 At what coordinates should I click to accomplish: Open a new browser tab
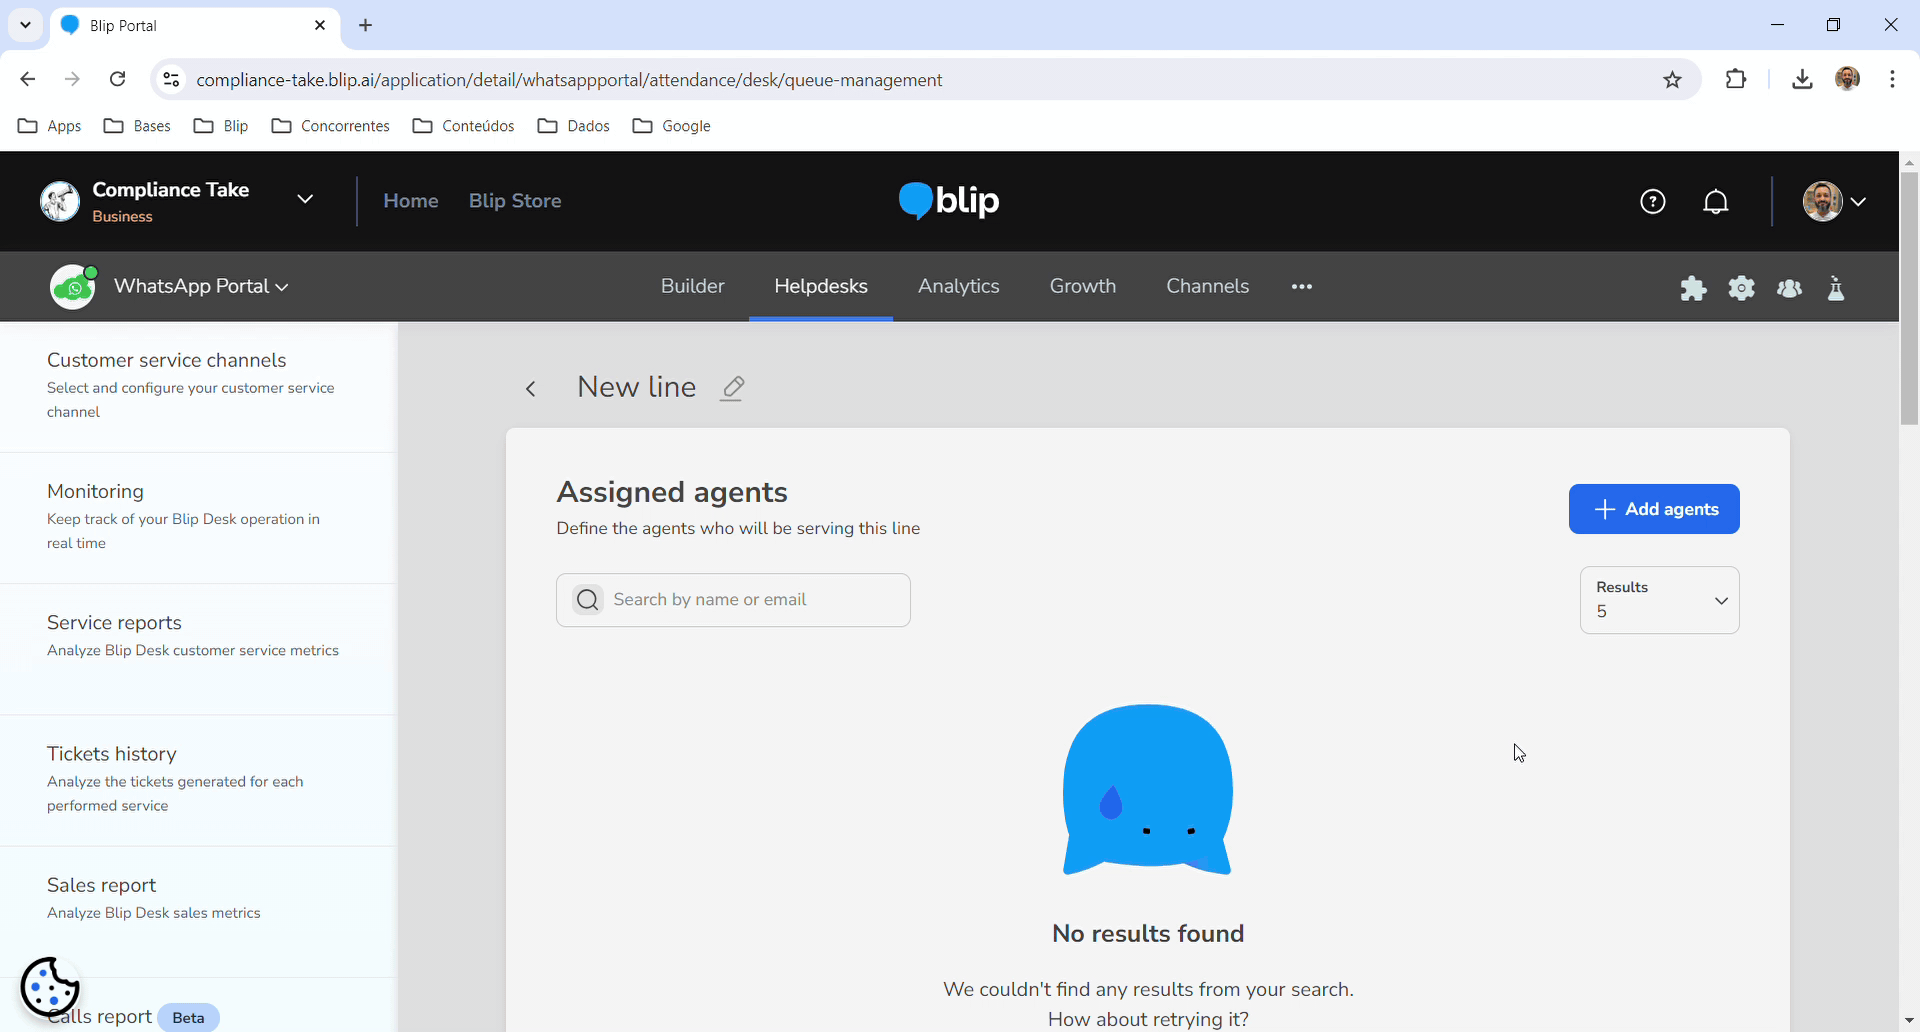(x=366, y=25)
